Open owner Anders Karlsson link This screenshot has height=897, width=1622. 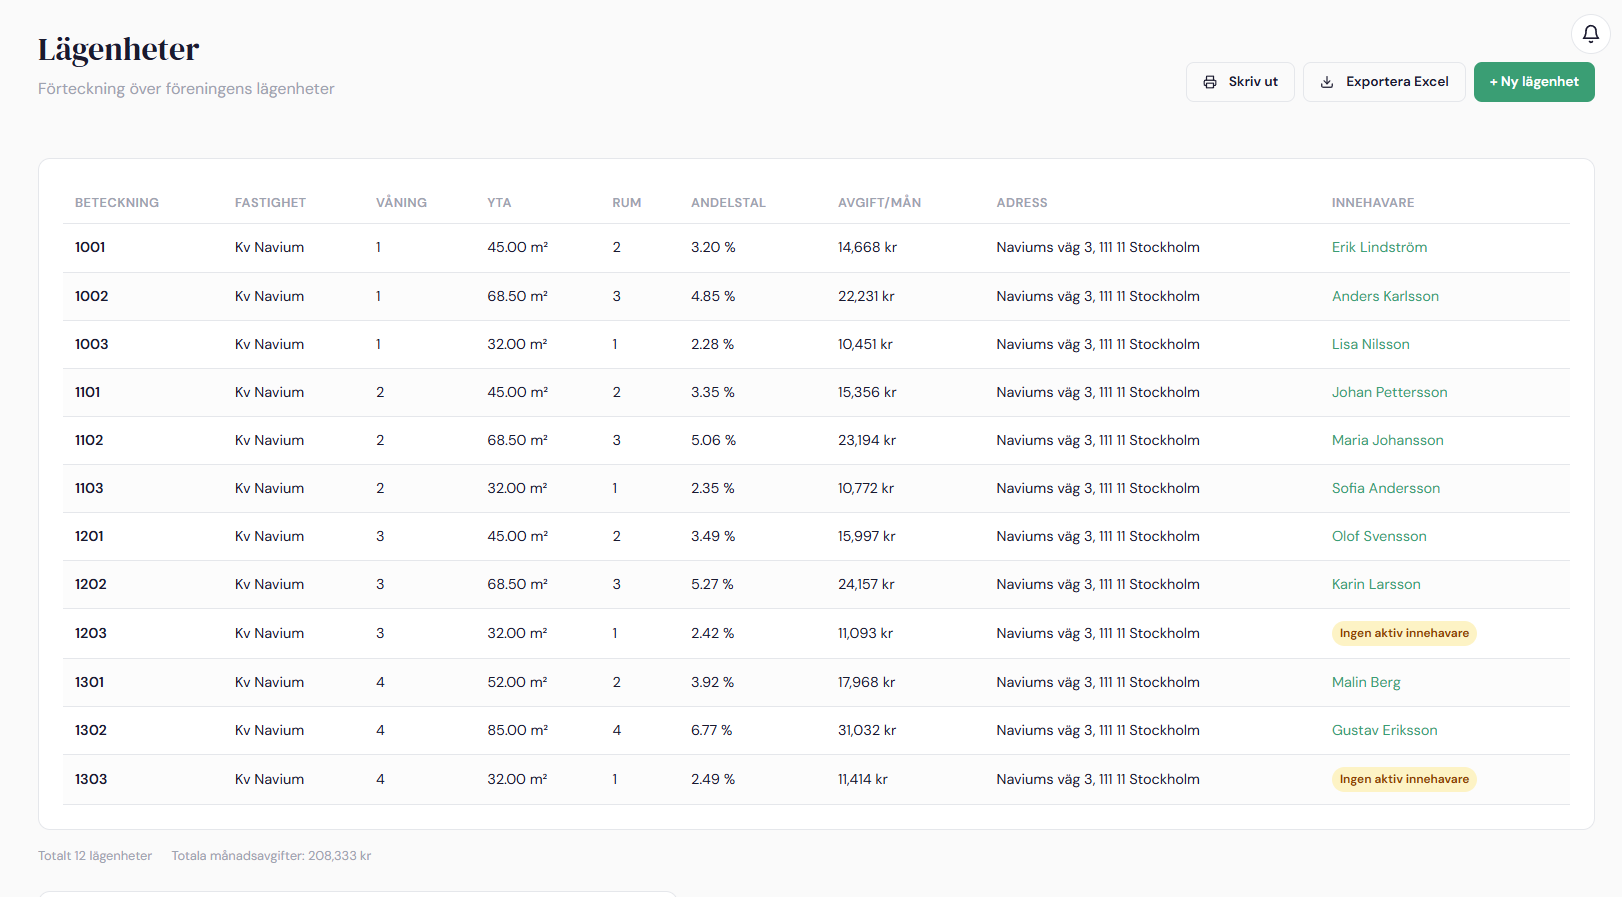(1384, 296)
